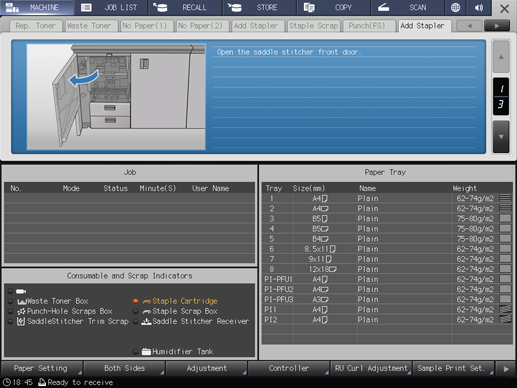This screenshot has height=388, width=517.
Task: Switch to the Waste Toner tab
Action: [89, 26]
